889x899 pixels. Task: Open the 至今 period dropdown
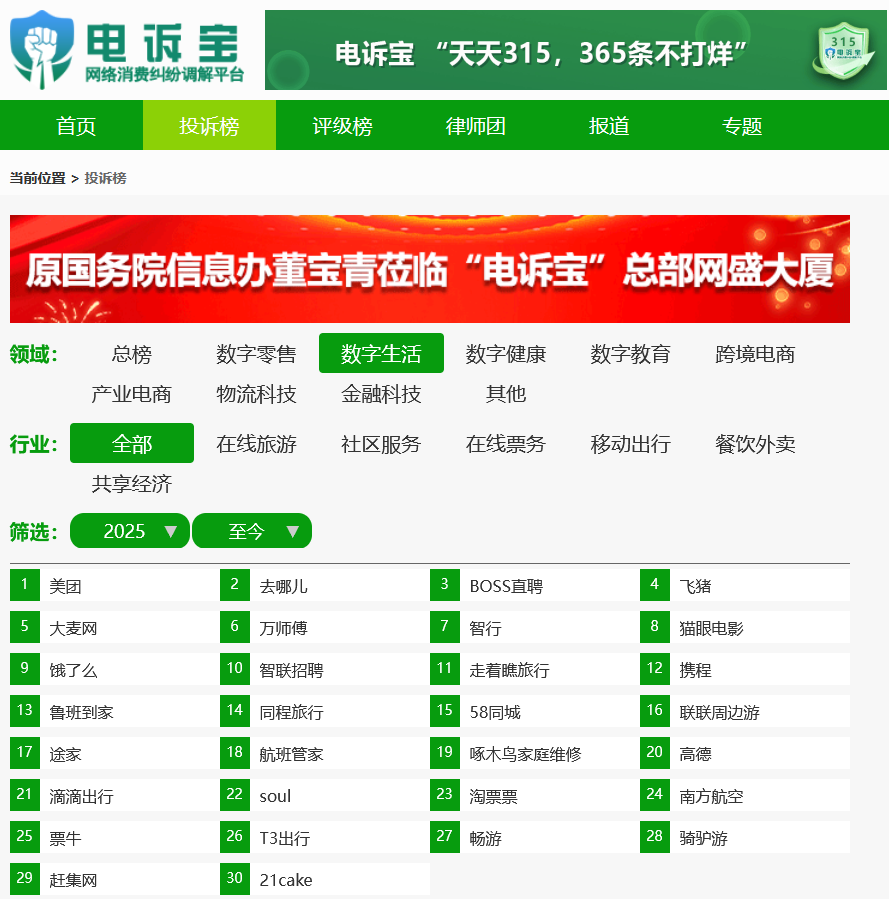252,531
